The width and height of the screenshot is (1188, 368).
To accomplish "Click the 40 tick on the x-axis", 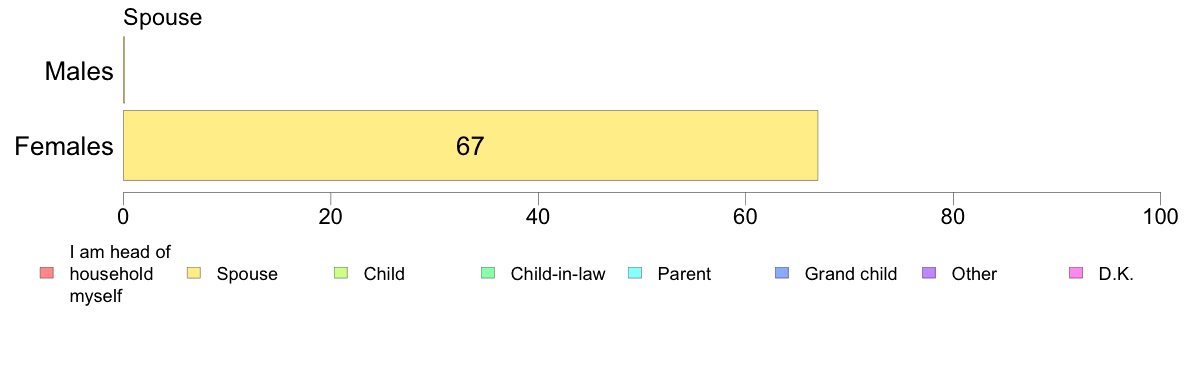I will coord(538,216).
